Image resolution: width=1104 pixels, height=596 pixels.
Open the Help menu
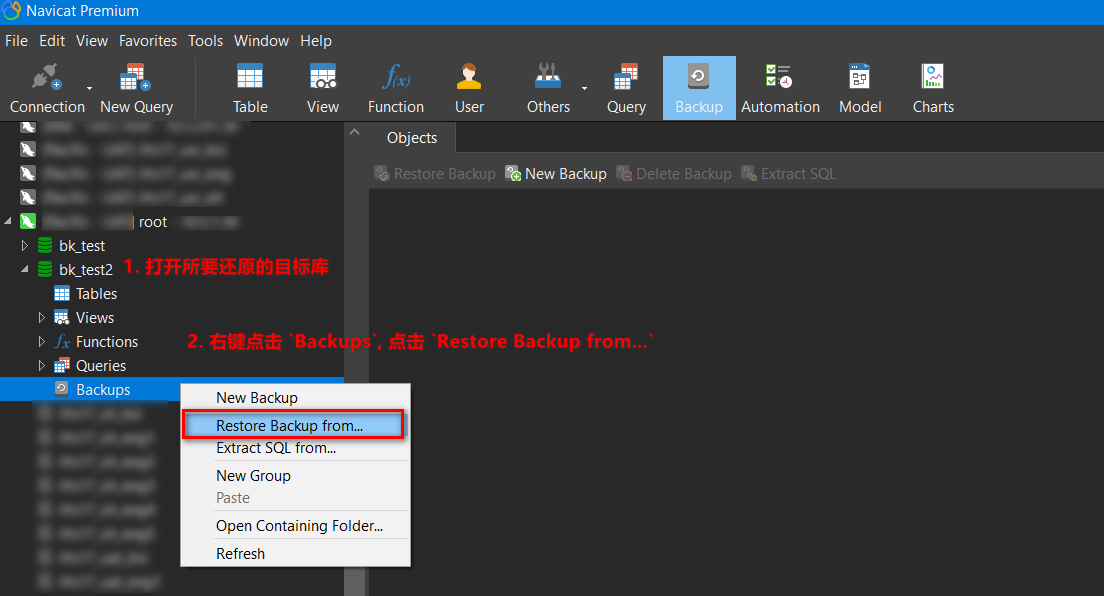click(x=315, y=41)
